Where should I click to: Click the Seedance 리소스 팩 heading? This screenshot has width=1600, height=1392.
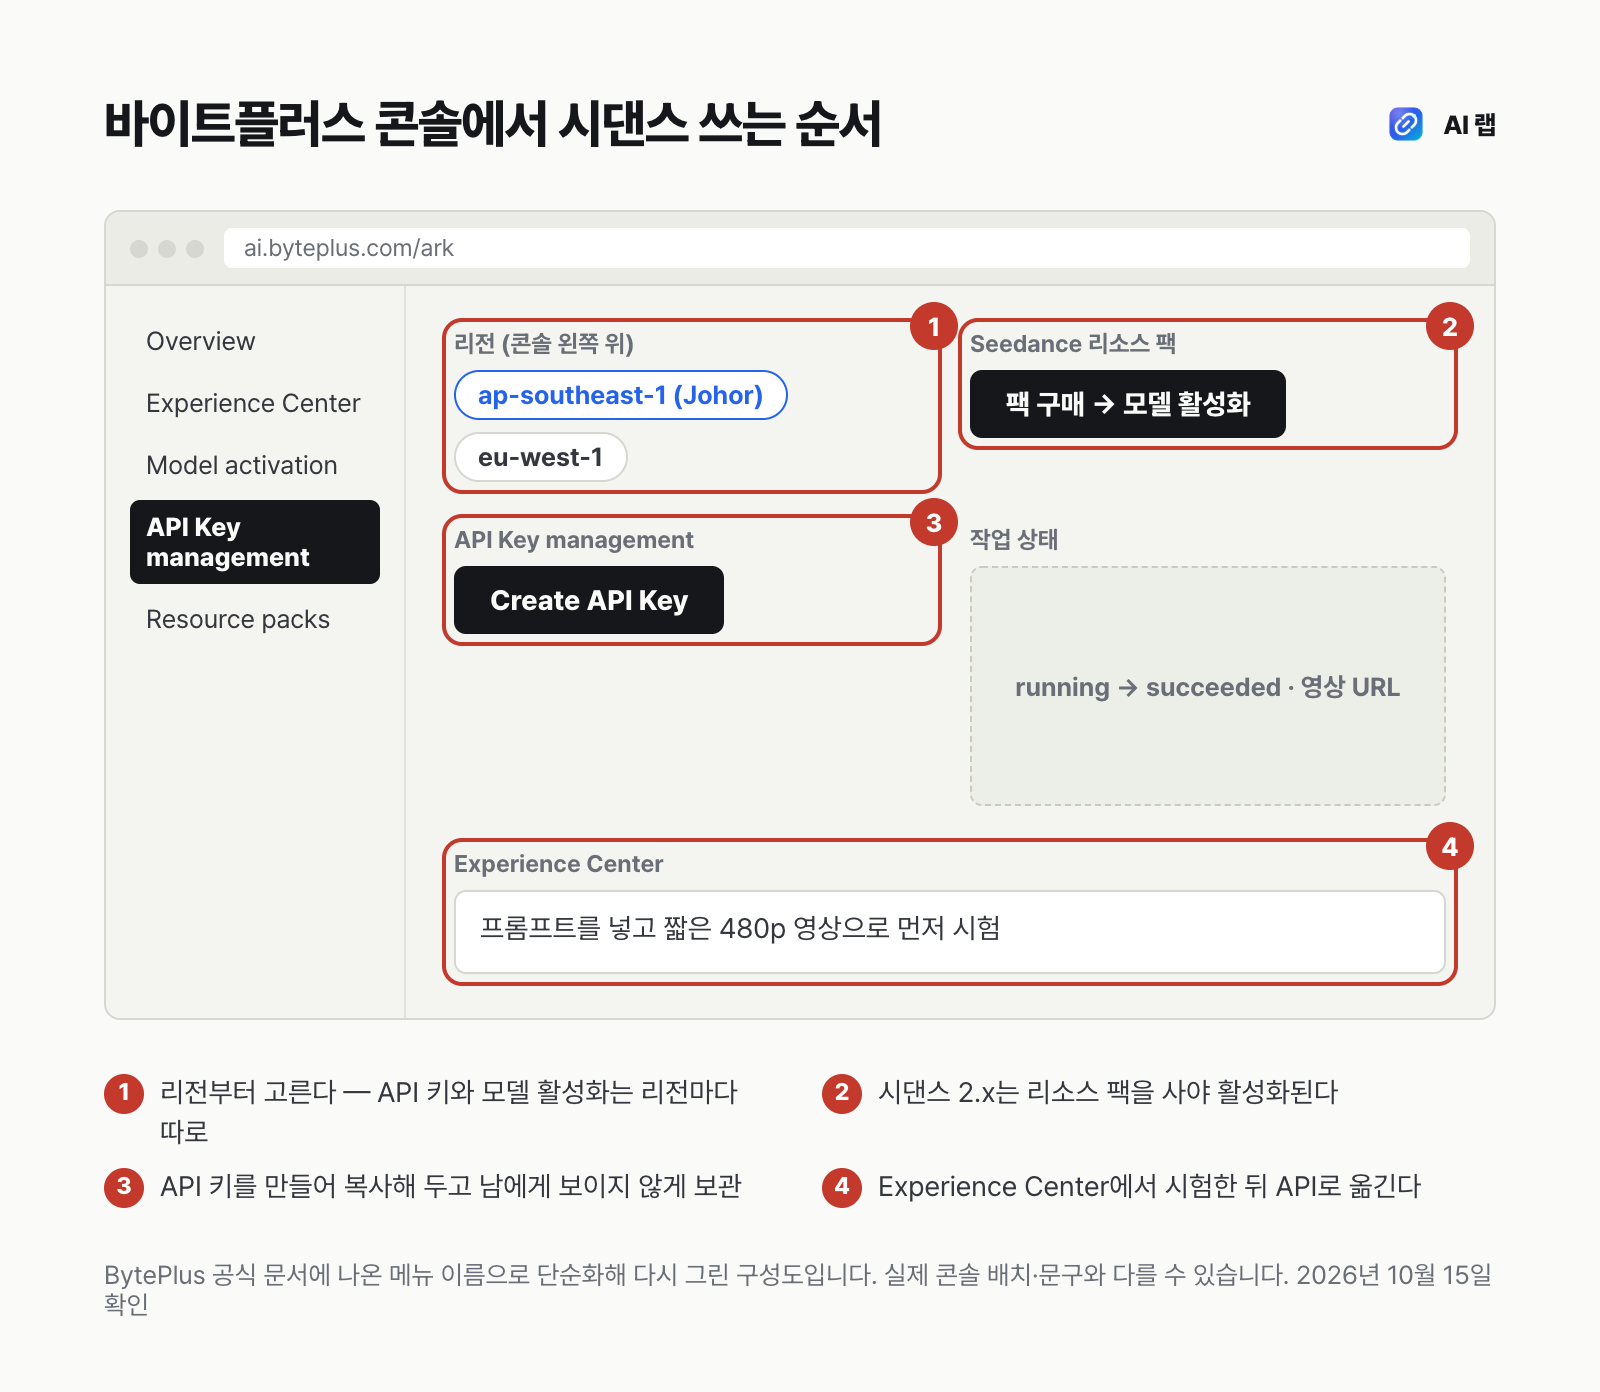[1073, 343]
